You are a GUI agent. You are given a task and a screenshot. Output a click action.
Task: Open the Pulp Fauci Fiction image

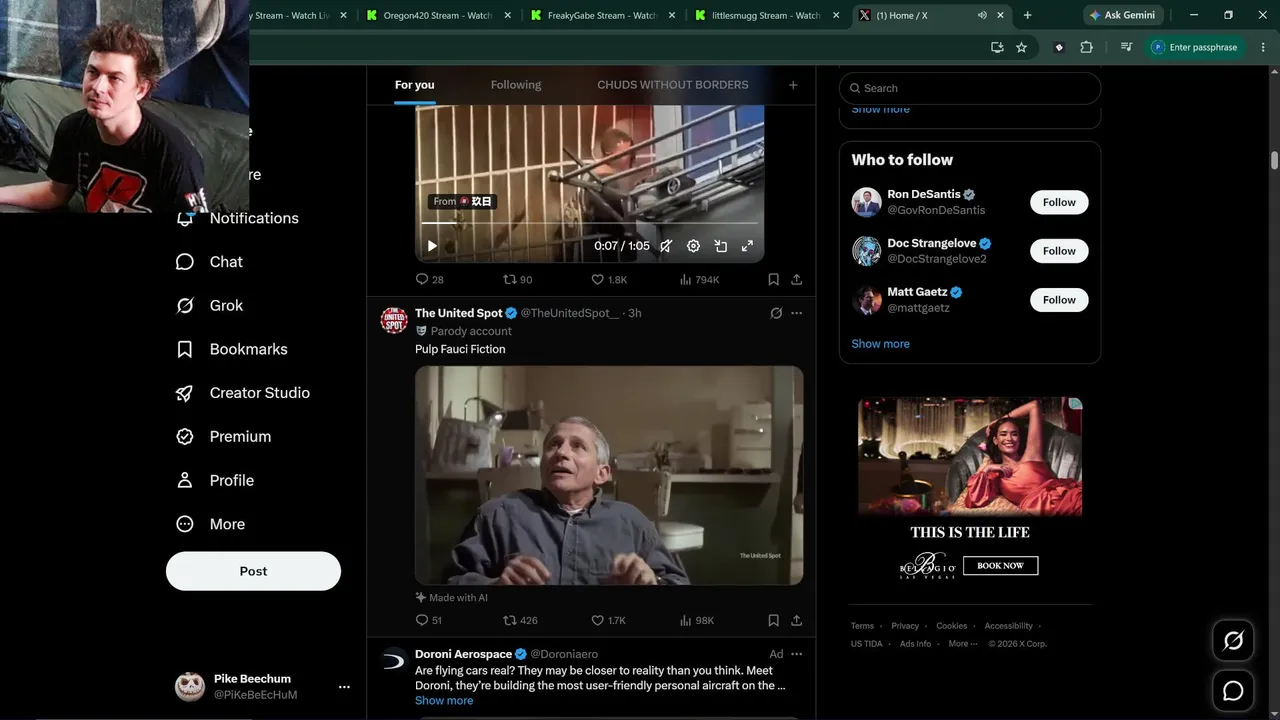point(609,475)
